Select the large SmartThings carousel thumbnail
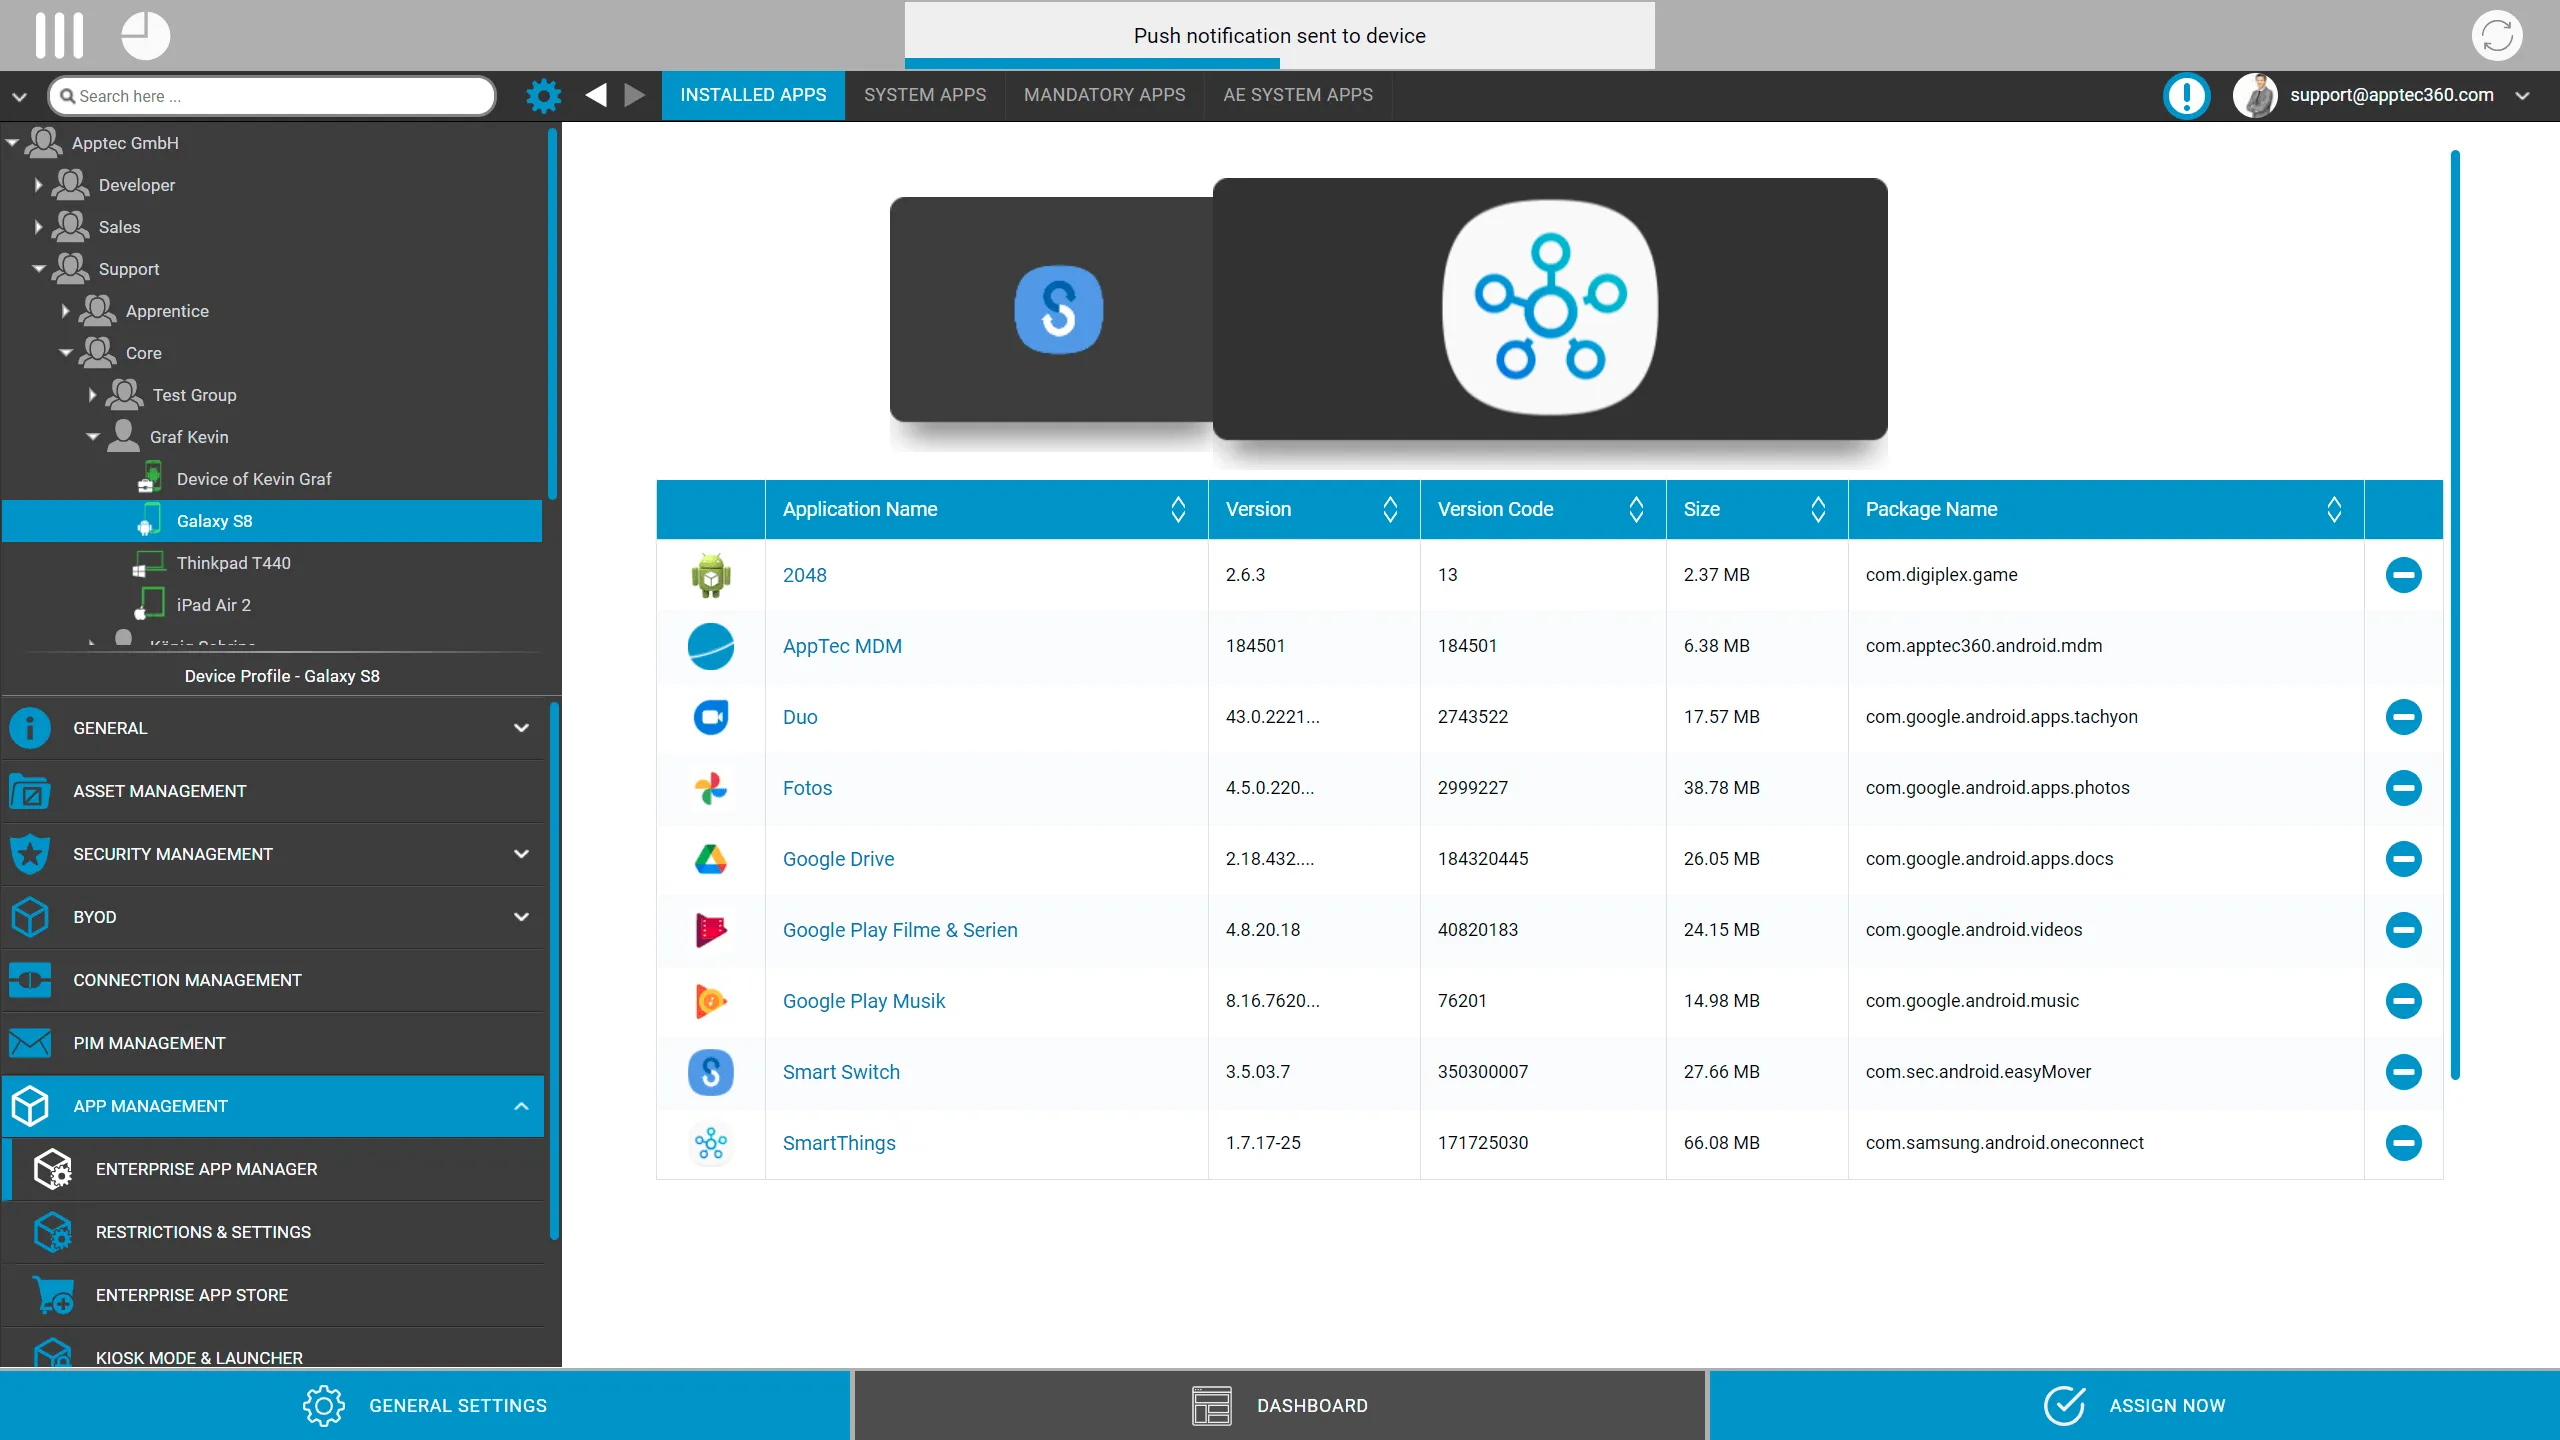Viewport: 2560px width, 1440px height. tap(1550, 309)
